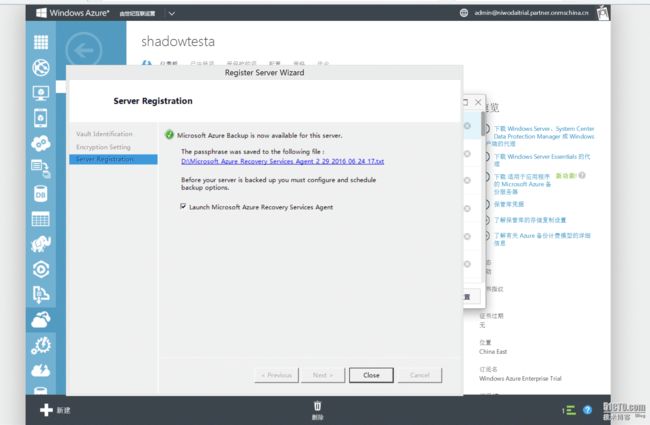Go back with the circled arrow
This screenshot has width=650, height=425.
coord(83,50)
